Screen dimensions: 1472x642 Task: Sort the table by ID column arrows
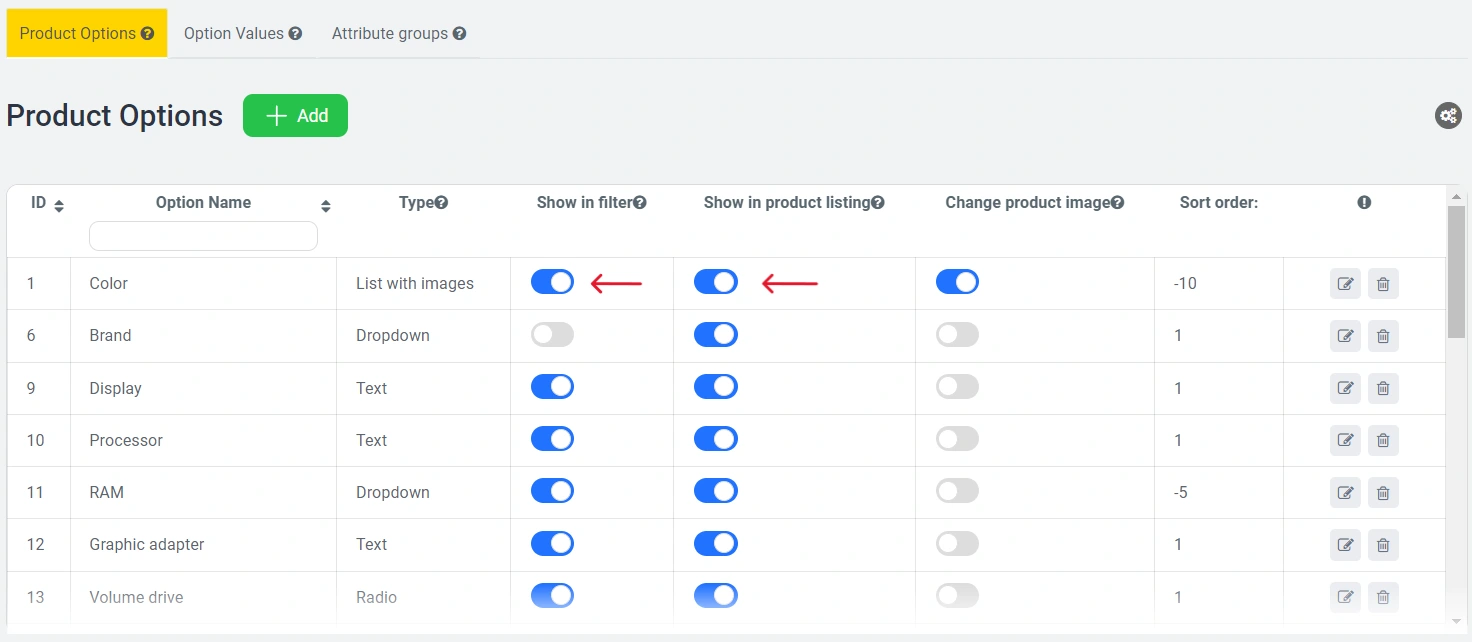[59, 206]
